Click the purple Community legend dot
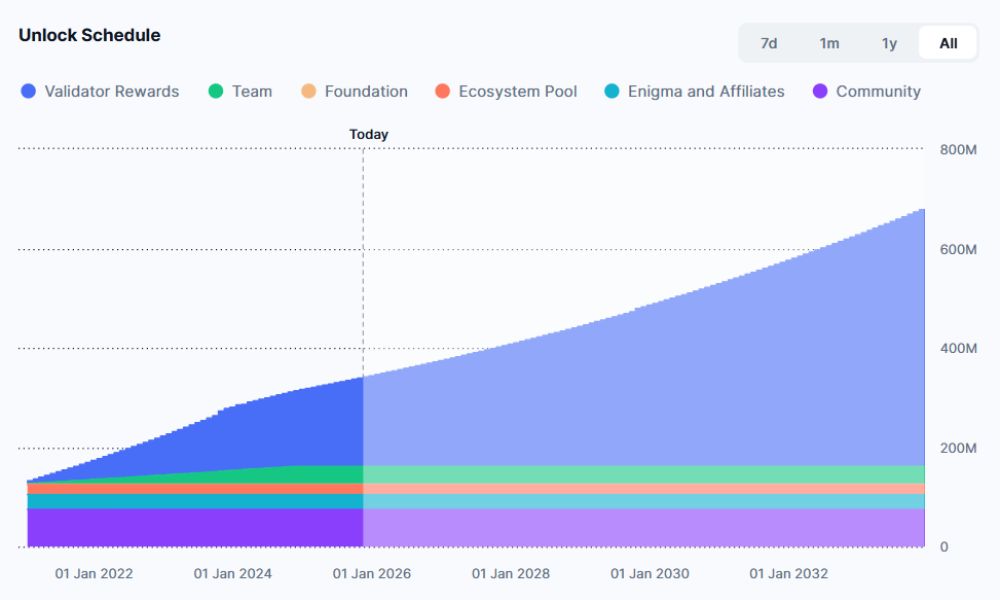Image resolution: width=1000 pixels, height=600 pixels. tap(820, 91)
